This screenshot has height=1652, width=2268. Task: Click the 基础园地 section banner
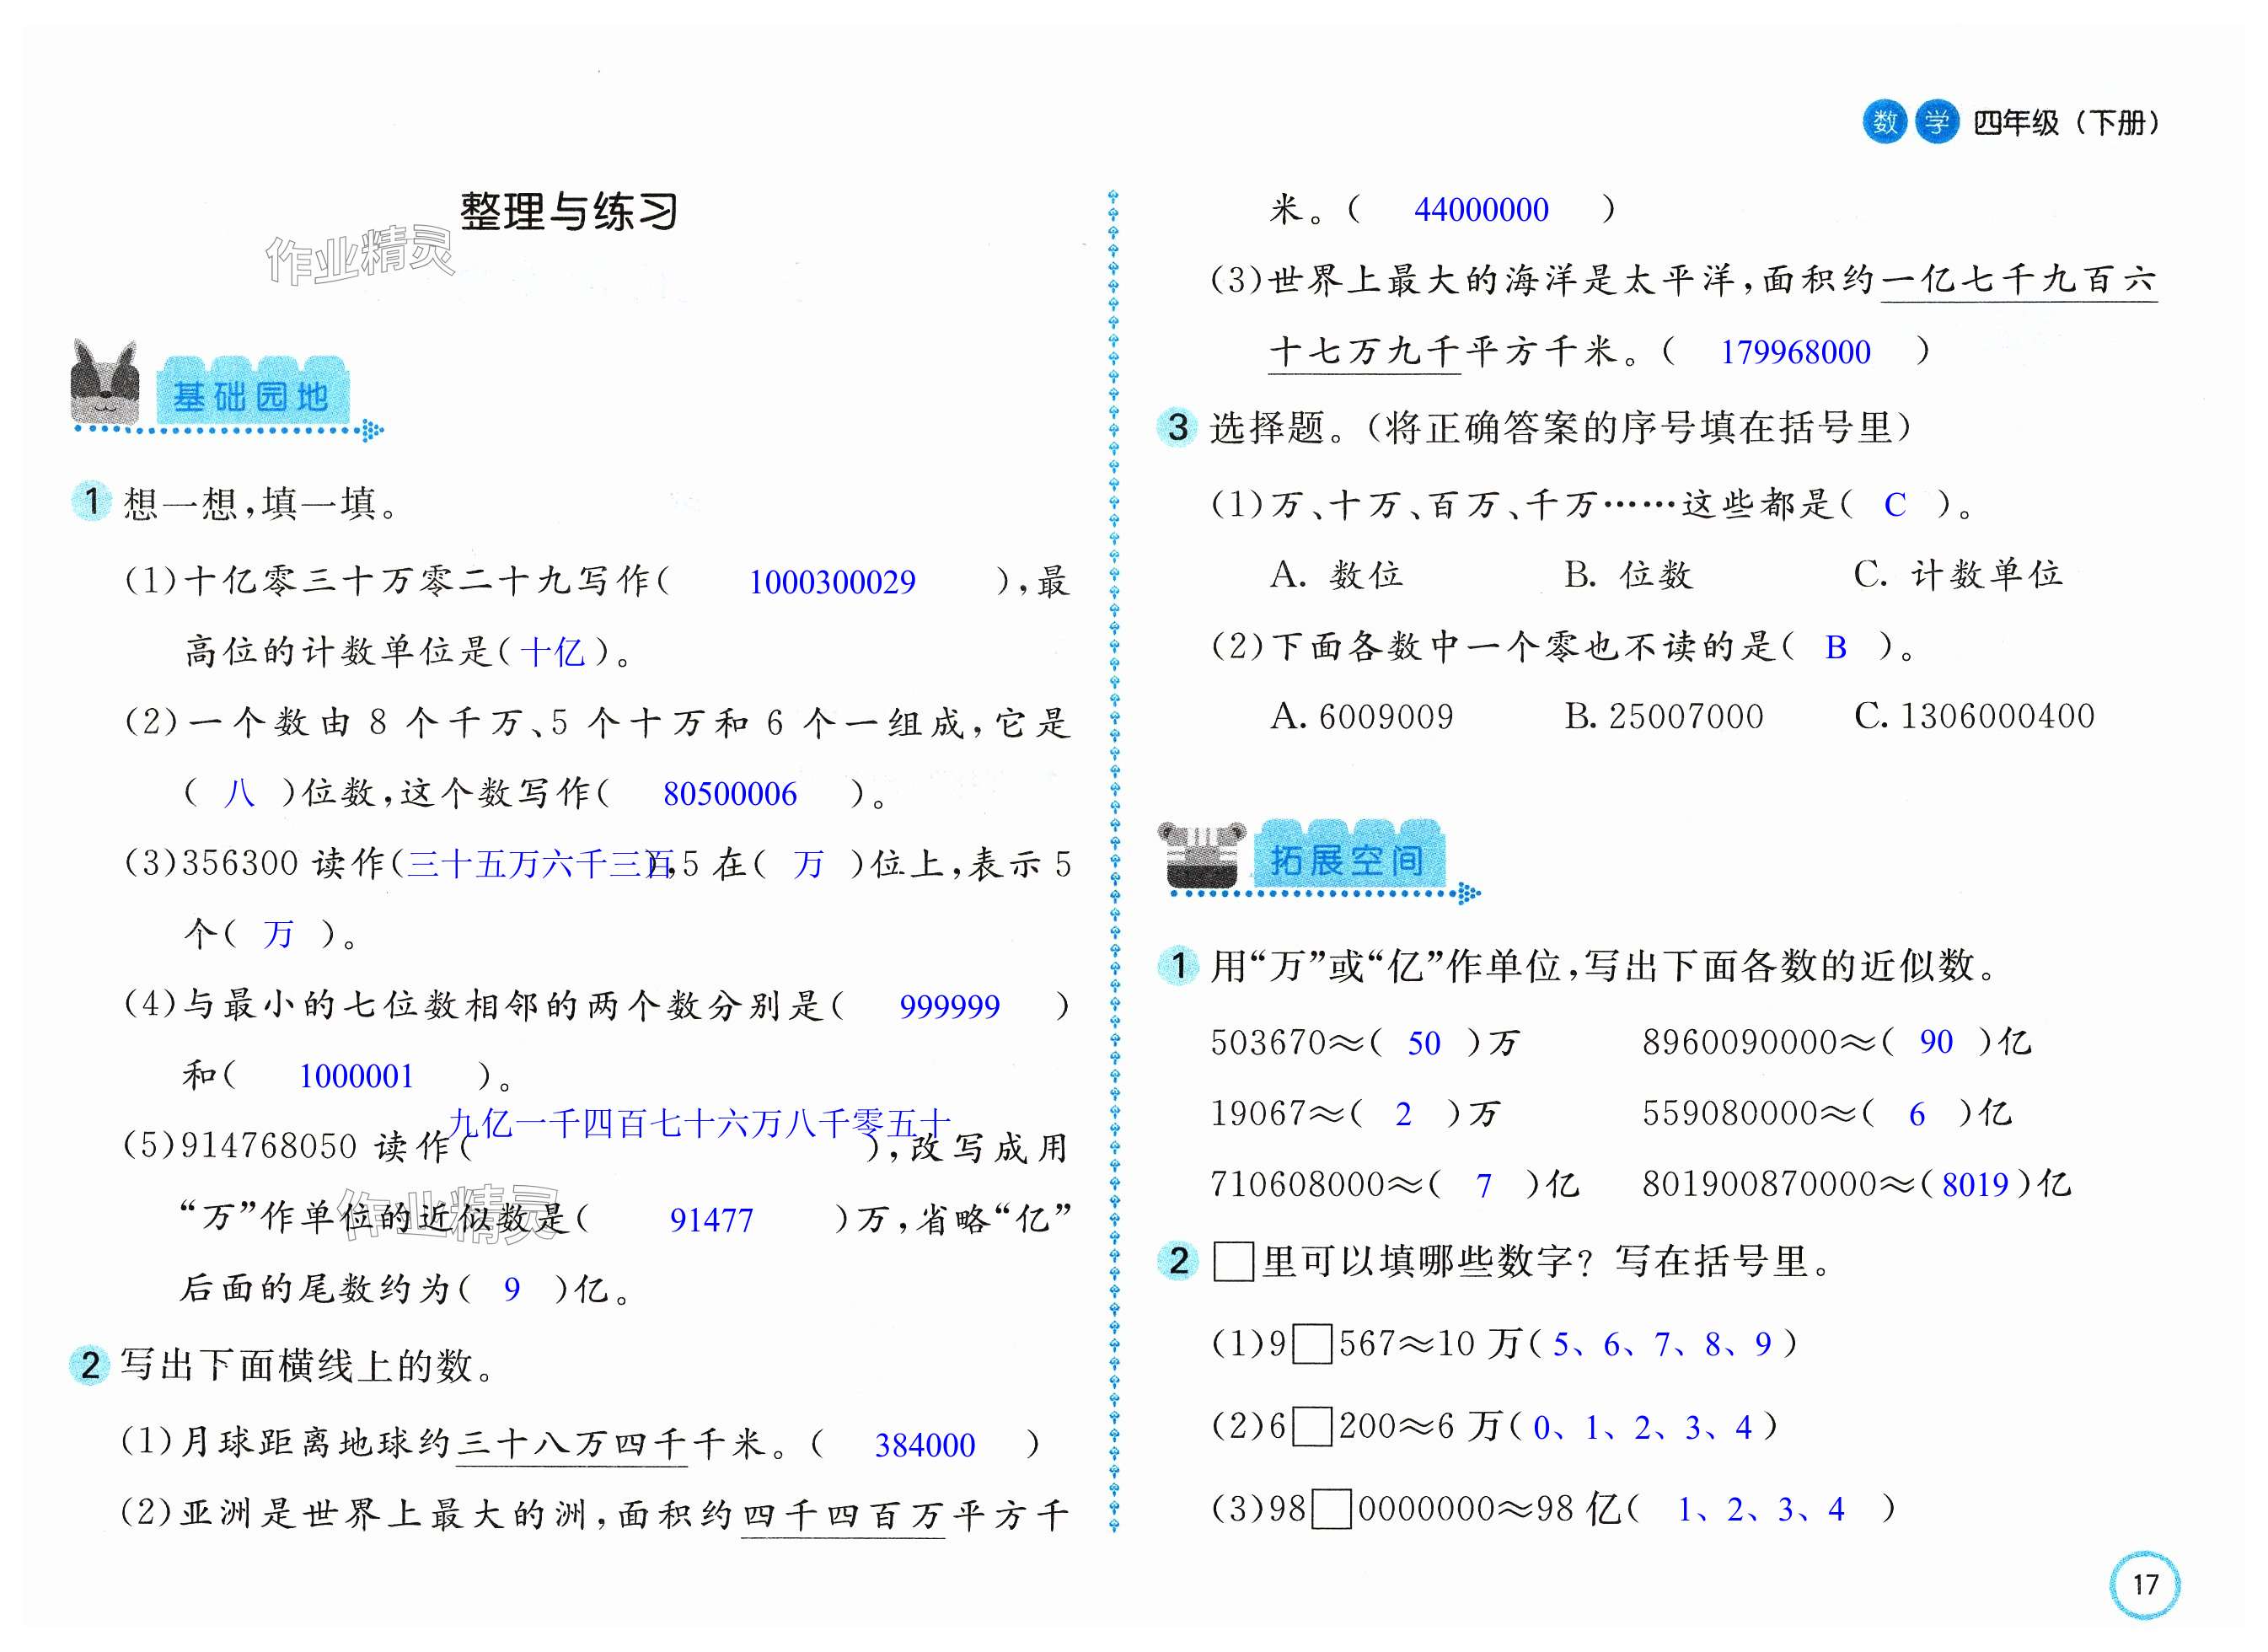251,395
